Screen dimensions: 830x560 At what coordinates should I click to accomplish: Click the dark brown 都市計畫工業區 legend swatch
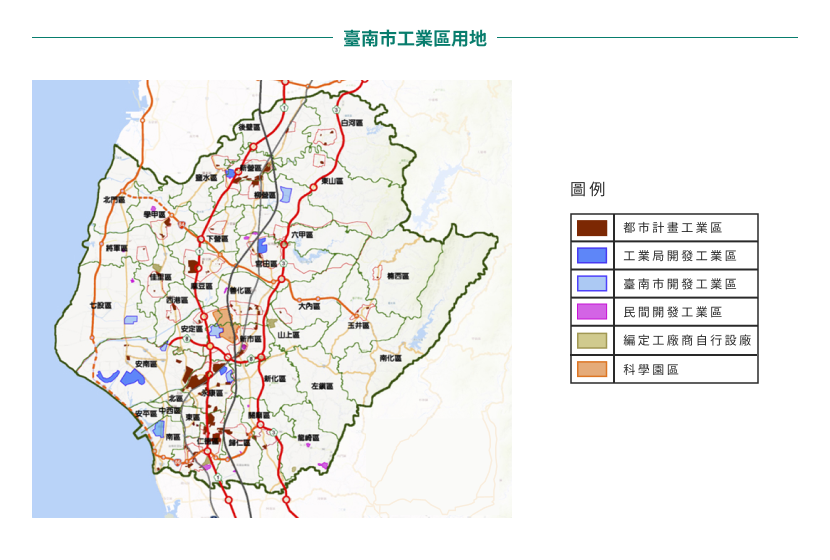click(592, 228)
